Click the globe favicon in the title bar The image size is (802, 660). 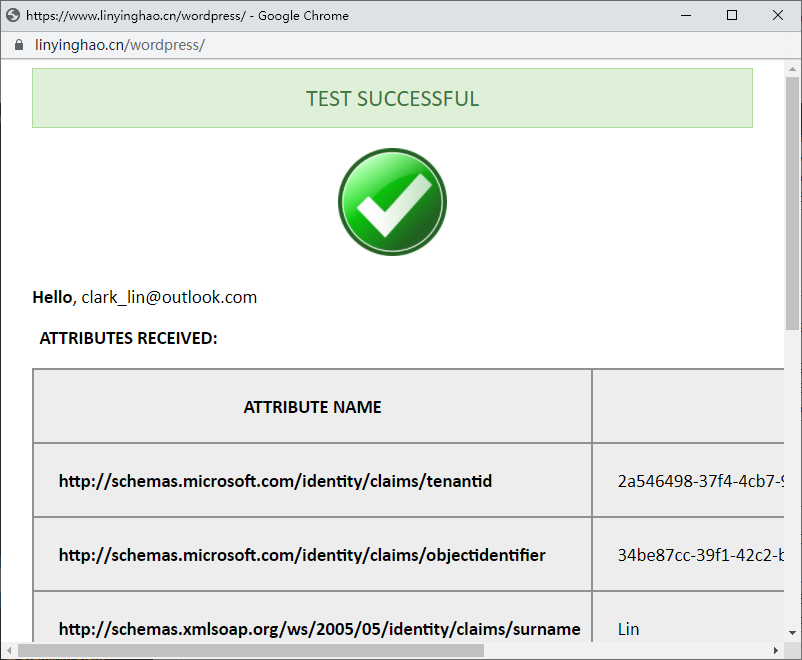pyautogui.click(x=14, y=15)
